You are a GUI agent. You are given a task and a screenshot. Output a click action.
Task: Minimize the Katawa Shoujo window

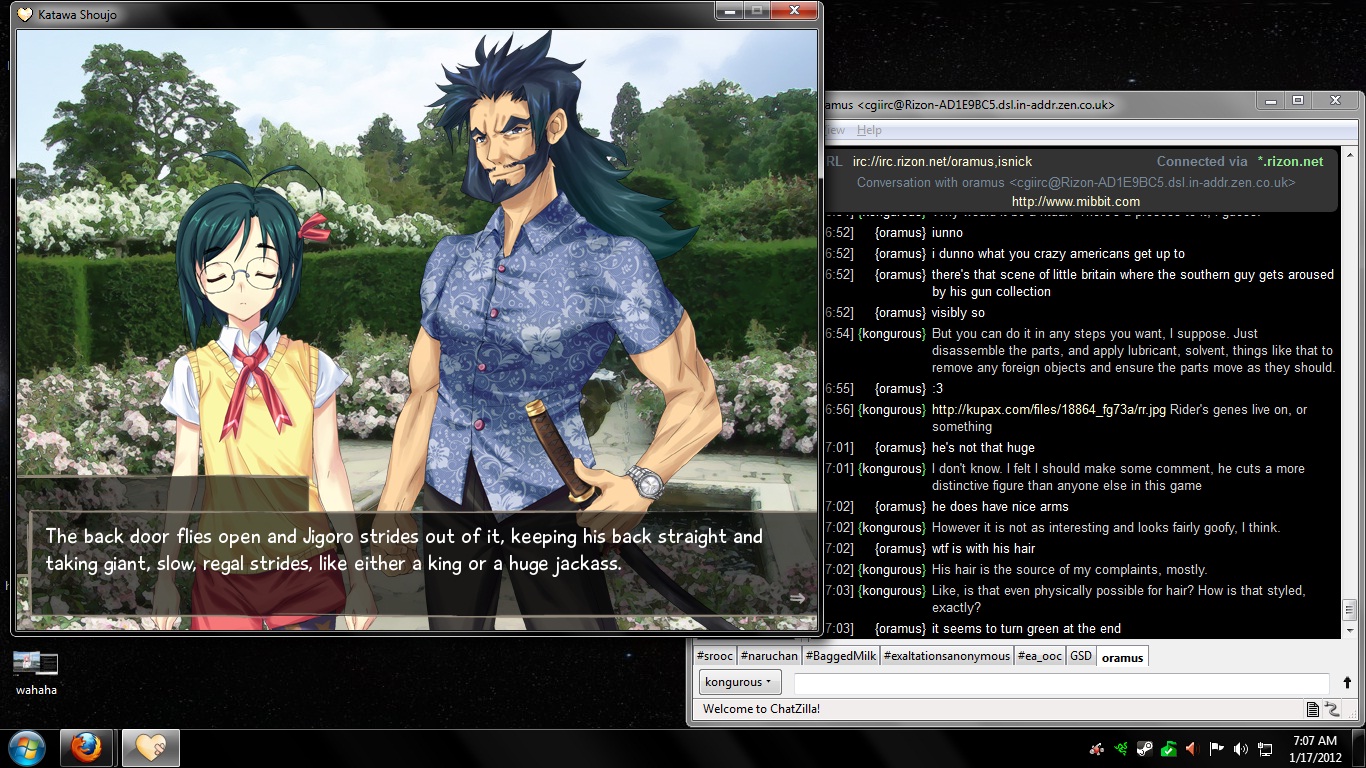pos(731,11)
